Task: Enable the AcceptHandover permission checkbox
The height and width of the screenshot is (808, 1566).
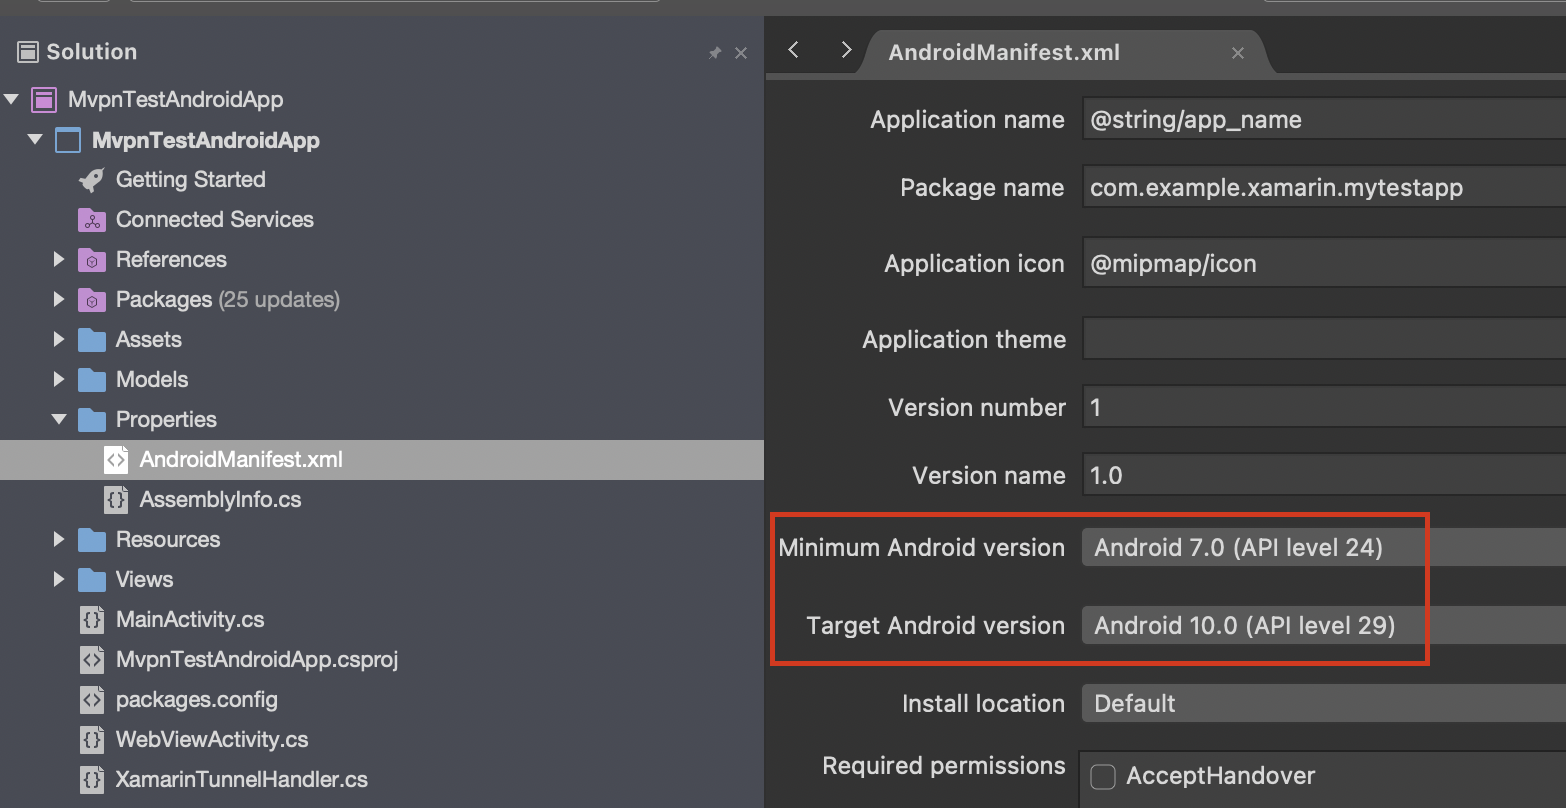Action: (1103, 777)
